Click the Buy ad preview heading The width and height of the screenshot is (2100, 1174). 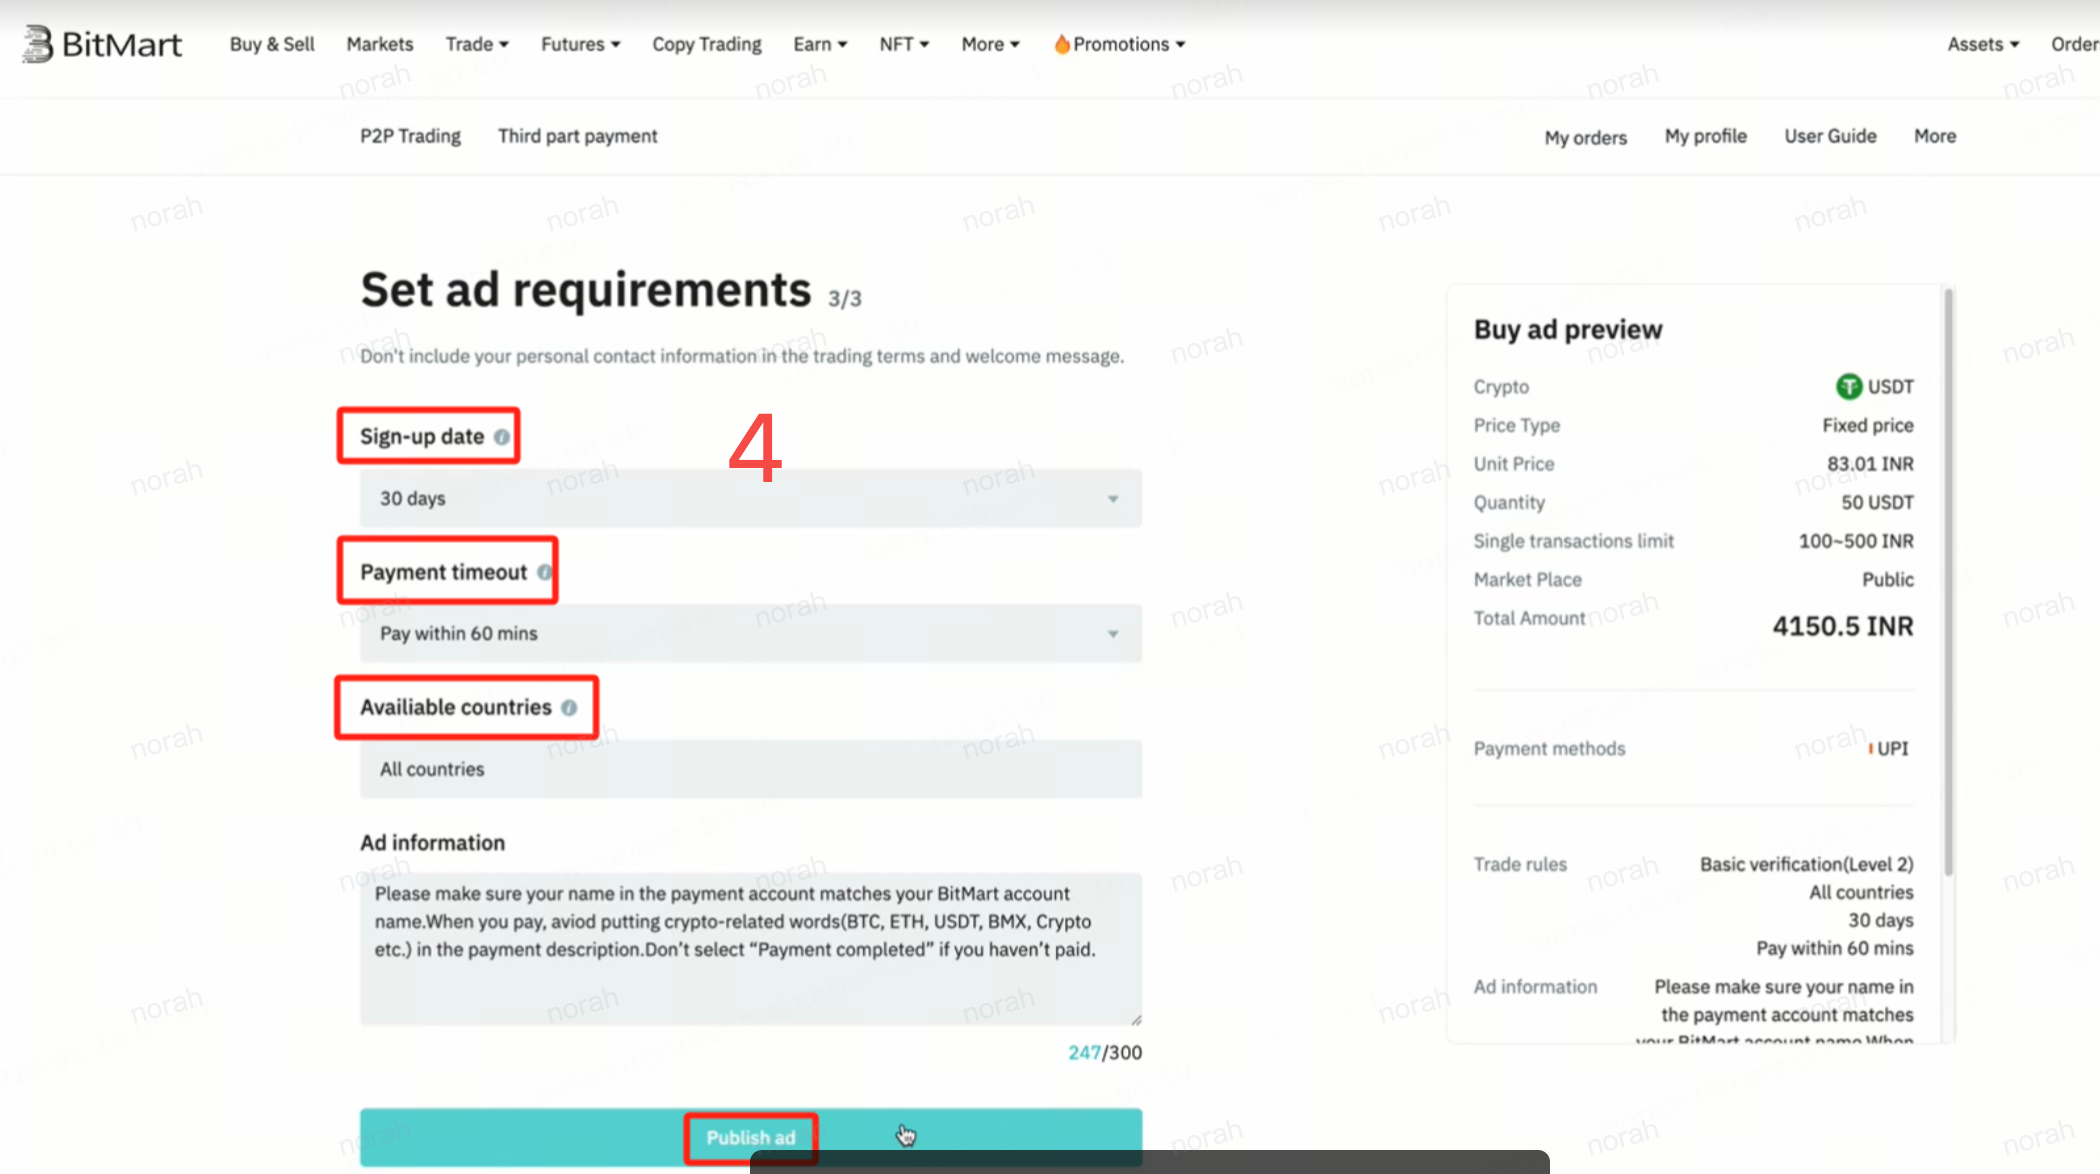pos(1568,330)
